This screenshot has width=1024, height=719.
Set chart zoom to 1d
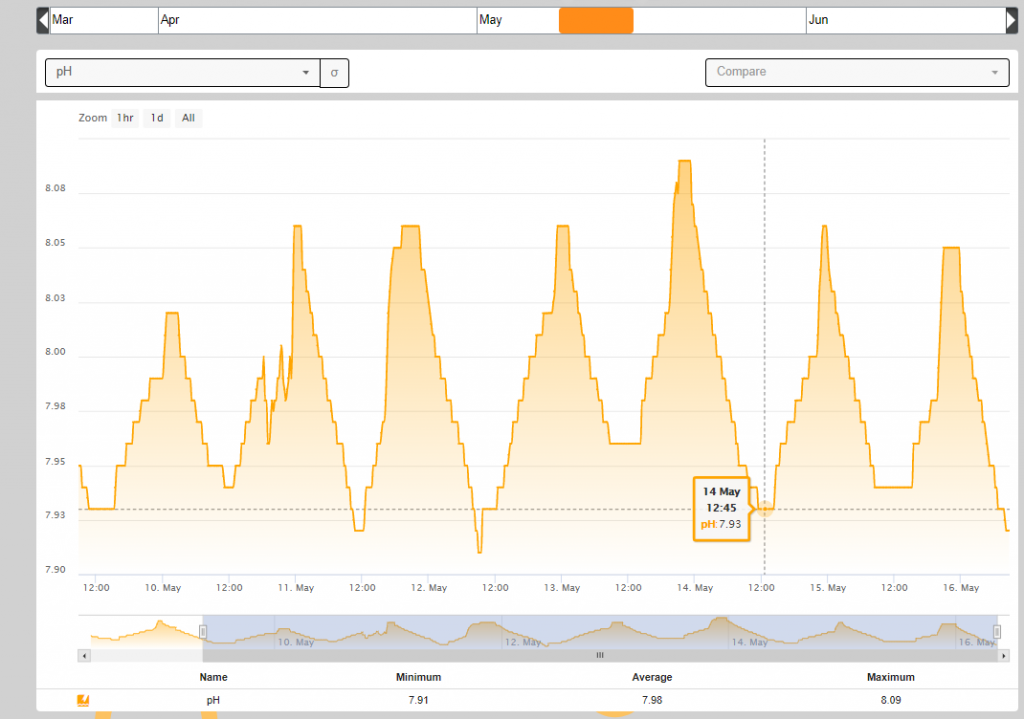click(157, 118)
